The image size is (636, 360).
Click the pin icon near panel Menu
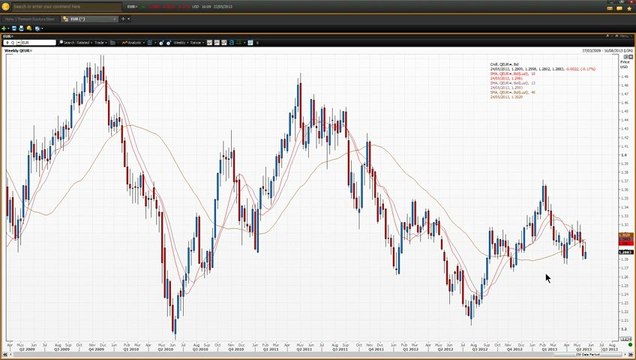pyautogui.click(x=608, y=36)
